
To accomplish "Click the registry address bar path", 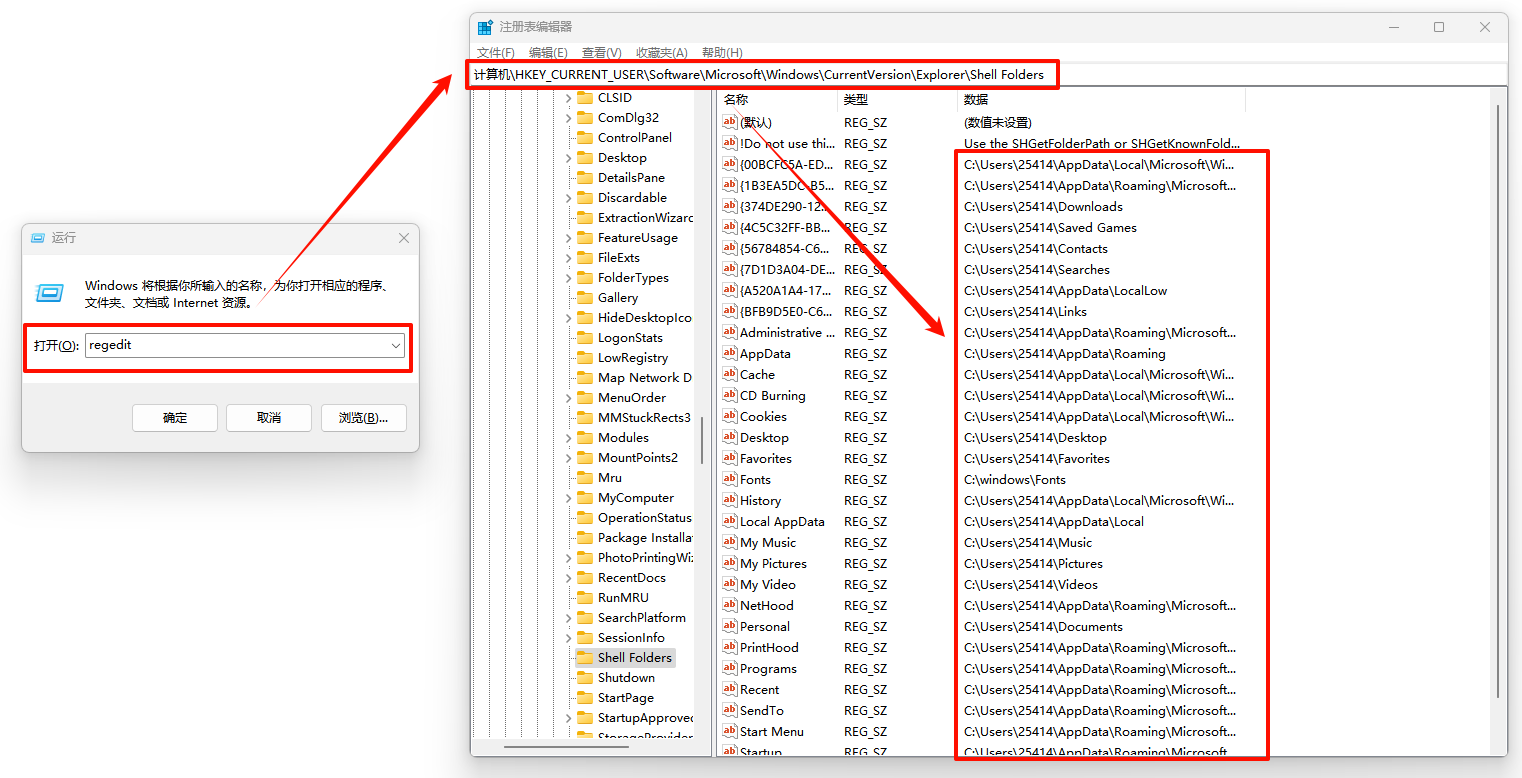I will (x=760, y=75).
